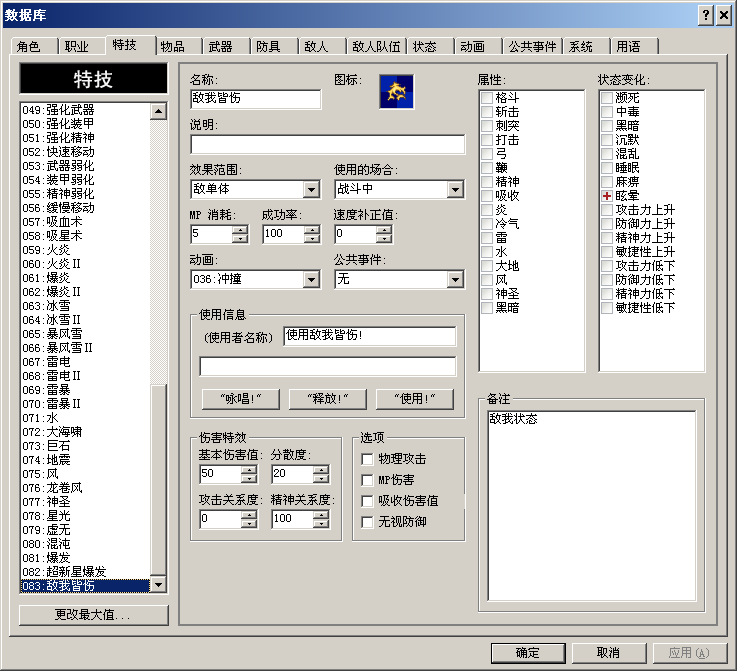Check the 斩击 attribute checkbox
The height and width of the screenshot is (671, 737).
click(x=486, y=112)
